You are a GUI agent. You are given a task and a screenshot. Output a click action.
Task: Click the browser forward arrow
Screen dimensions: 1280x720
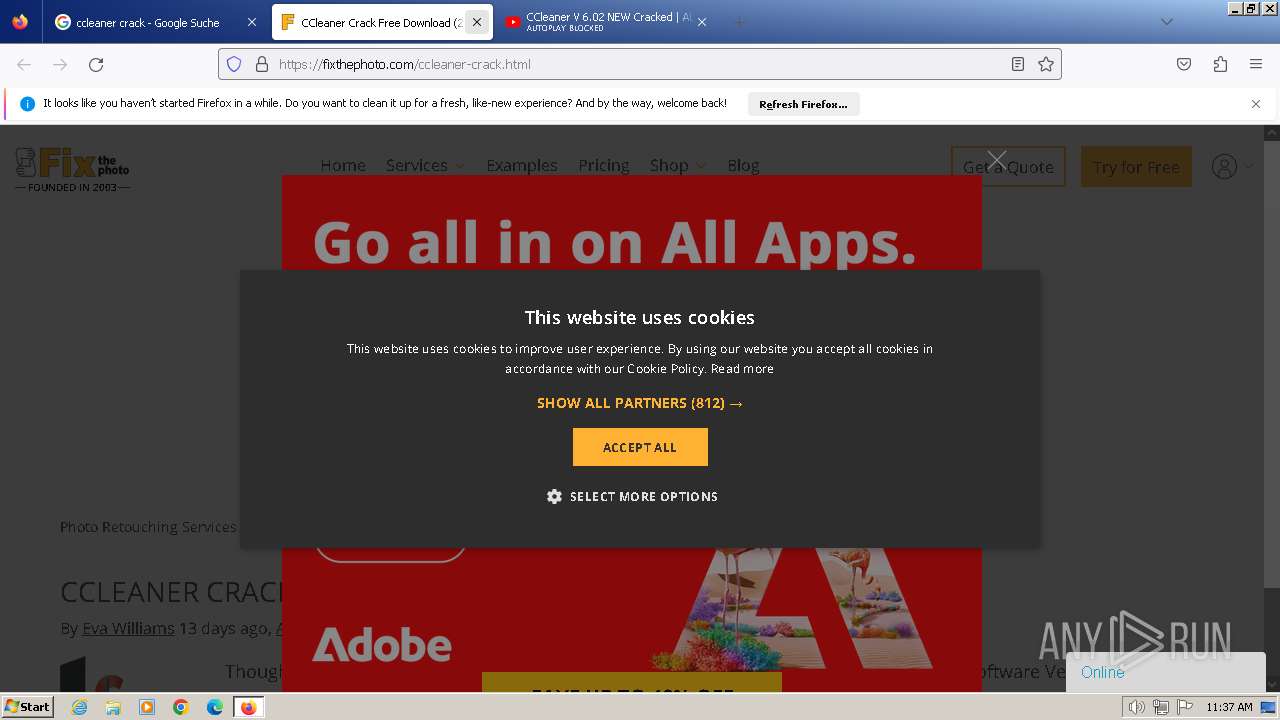pos(60,64)
